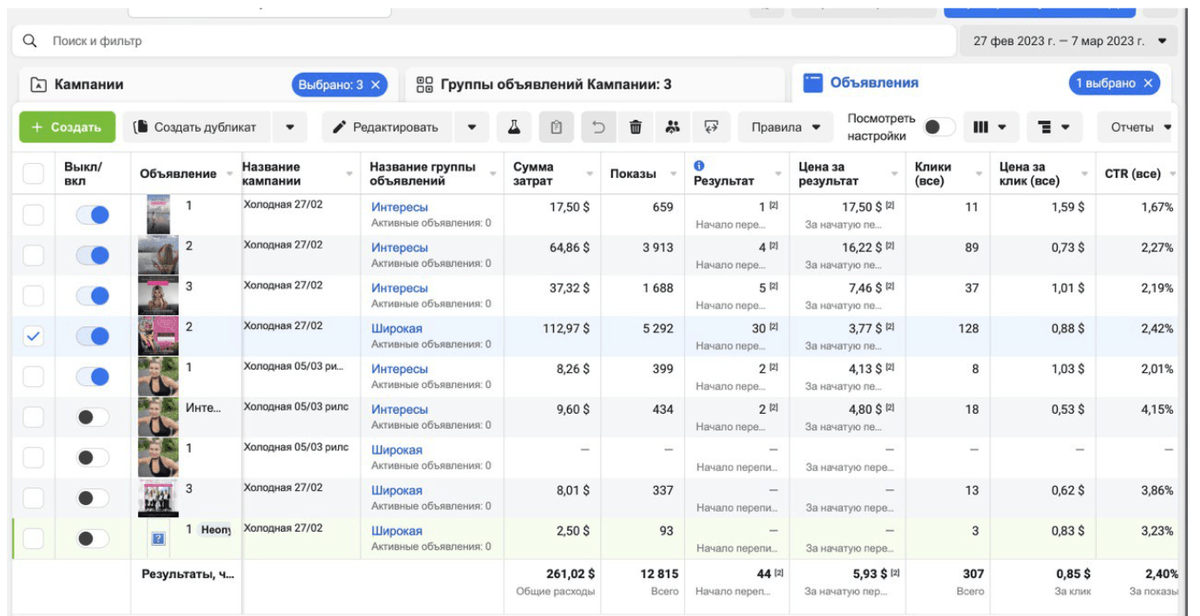Viewport: 1200px width, 616px height.
Task: Focus the 'Поиск и фильтр' search field
Action: [x=485, y=41]
